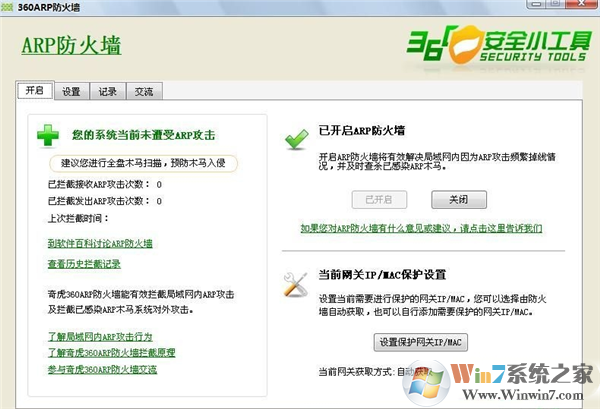The width and height of the screenshot is (600, 409).
Task: Open the 交流 tab
Action: (x=144, y=91)
